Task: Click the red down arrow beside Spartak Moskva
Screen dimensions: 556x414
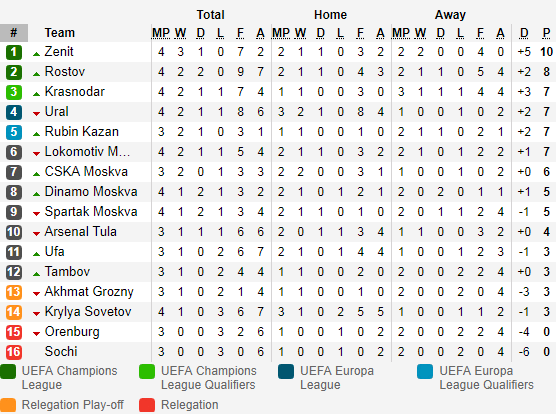Action: coord(36,214)
